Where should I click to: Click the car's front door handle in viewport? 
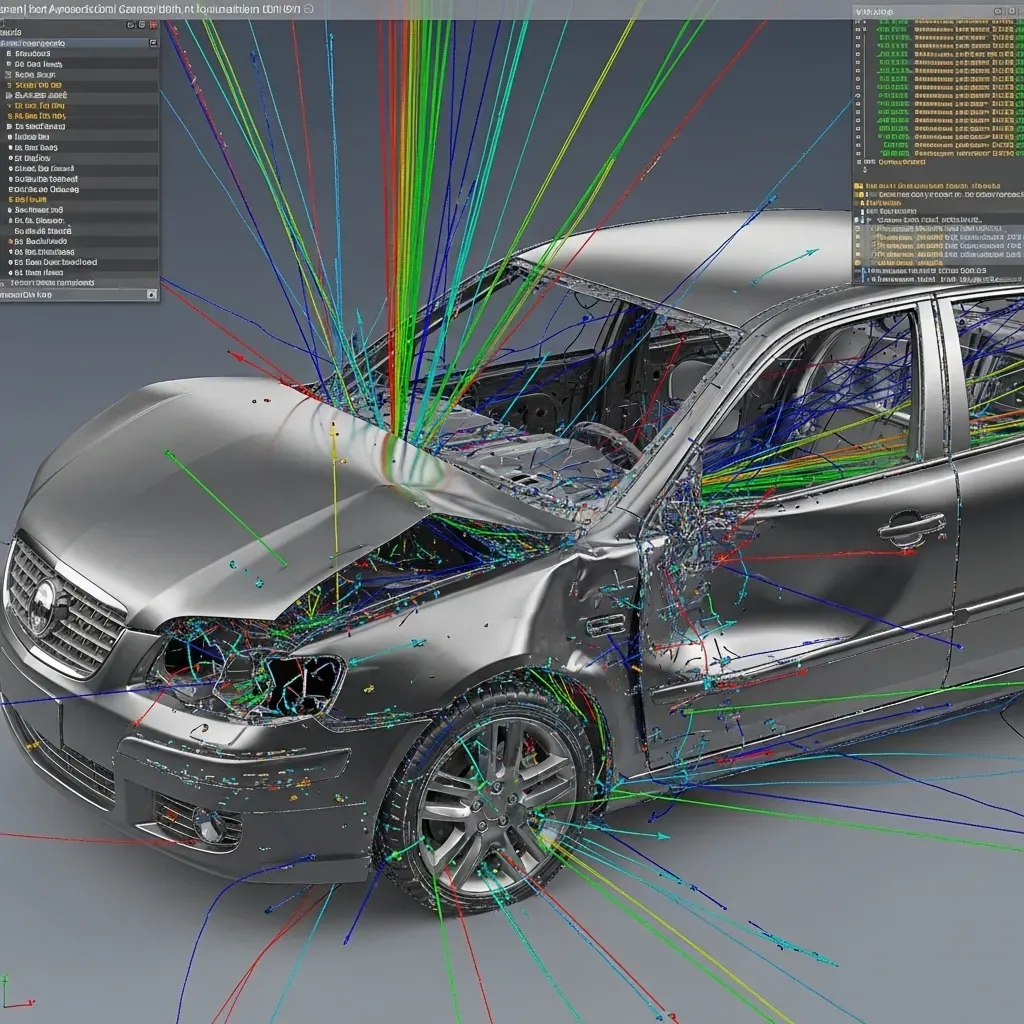(910, 526)
